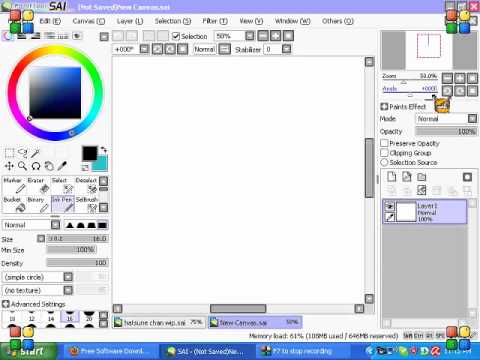This screenshot has height=360, width=480.
Task: Toggle the RGB slider panel
Action: point(22,36)
